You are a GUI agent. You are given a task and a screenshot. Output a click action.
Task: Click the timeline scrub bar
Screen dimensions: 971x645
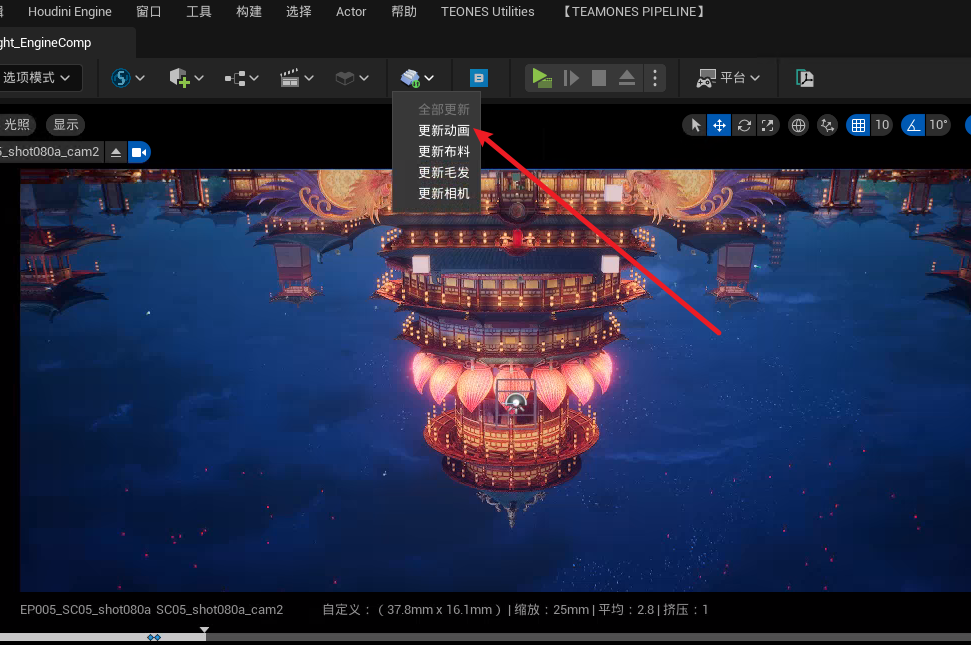486,638
